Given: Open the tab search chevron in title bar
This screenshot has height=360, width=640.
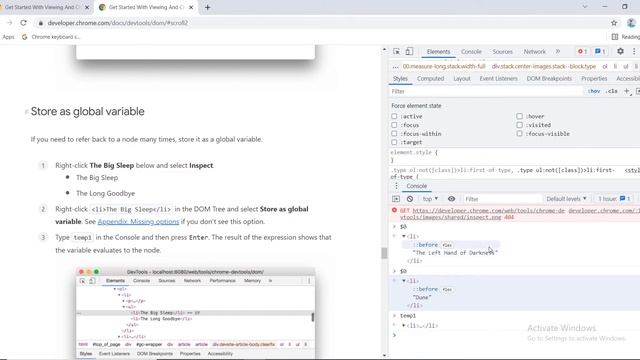Looking at the screenshot, I should pos(584,7).
